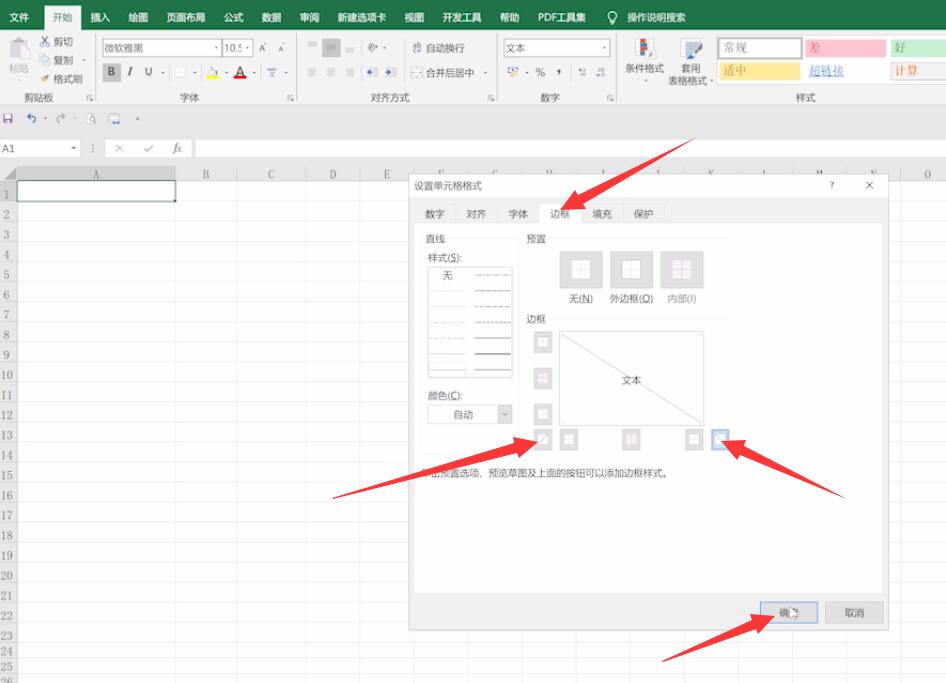The width and height of the screenshot is (946, 683).
Task: Open the font name dropdown 微软雅黑
Action: [x=216, y=48]
